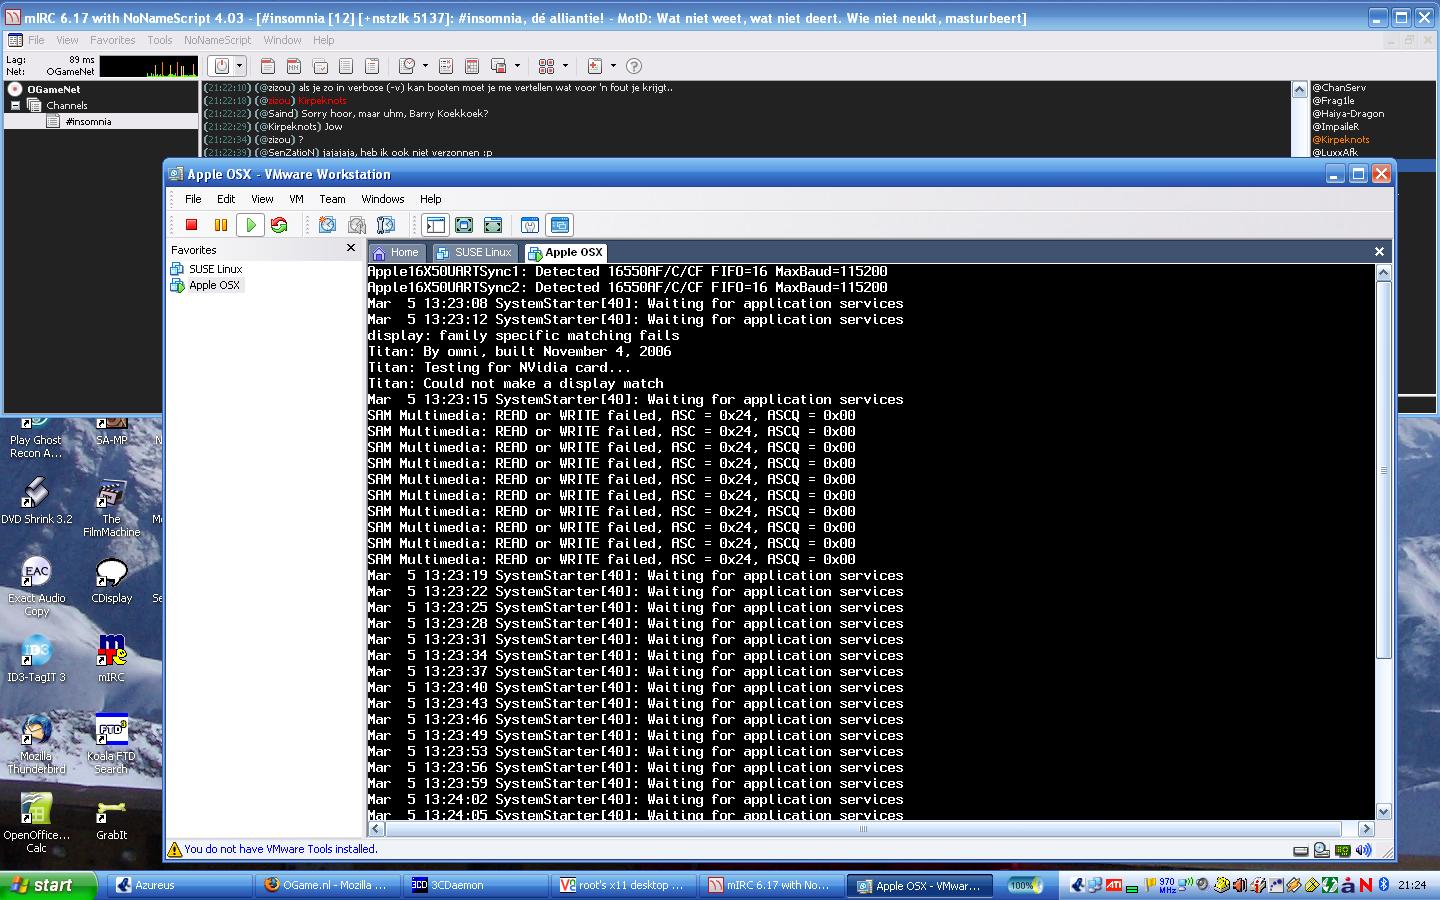Select SUSE Linux in the Favorites list
The image size is (1440, 900).
click(x=215, y=269)
